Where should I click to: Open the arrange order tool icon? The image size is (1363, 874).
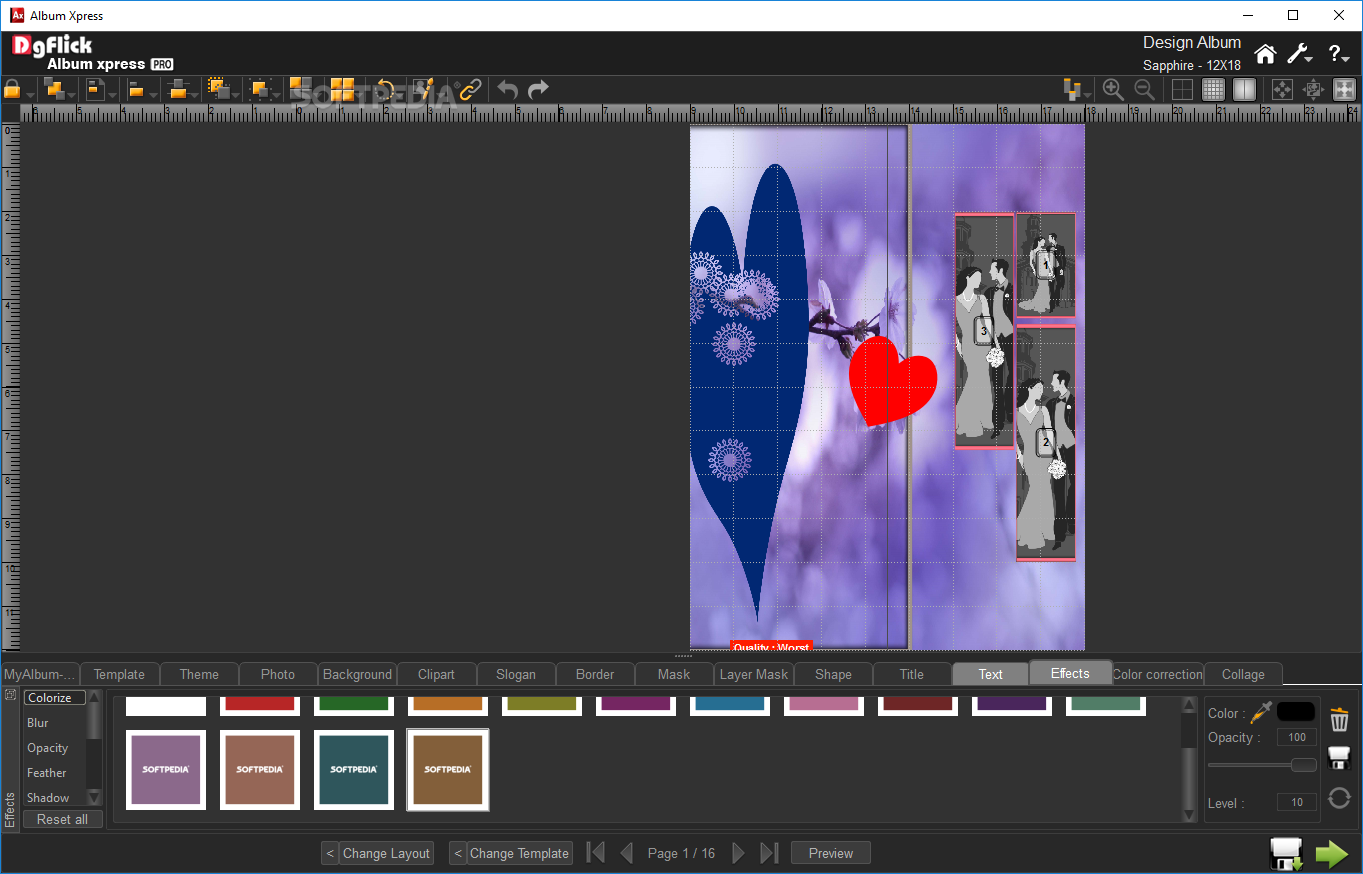(54, 89)
